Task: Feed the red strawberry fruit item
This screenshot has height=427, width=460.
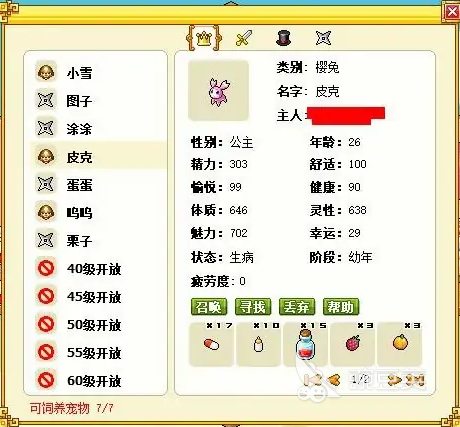Action: click(x=352, y=345)
